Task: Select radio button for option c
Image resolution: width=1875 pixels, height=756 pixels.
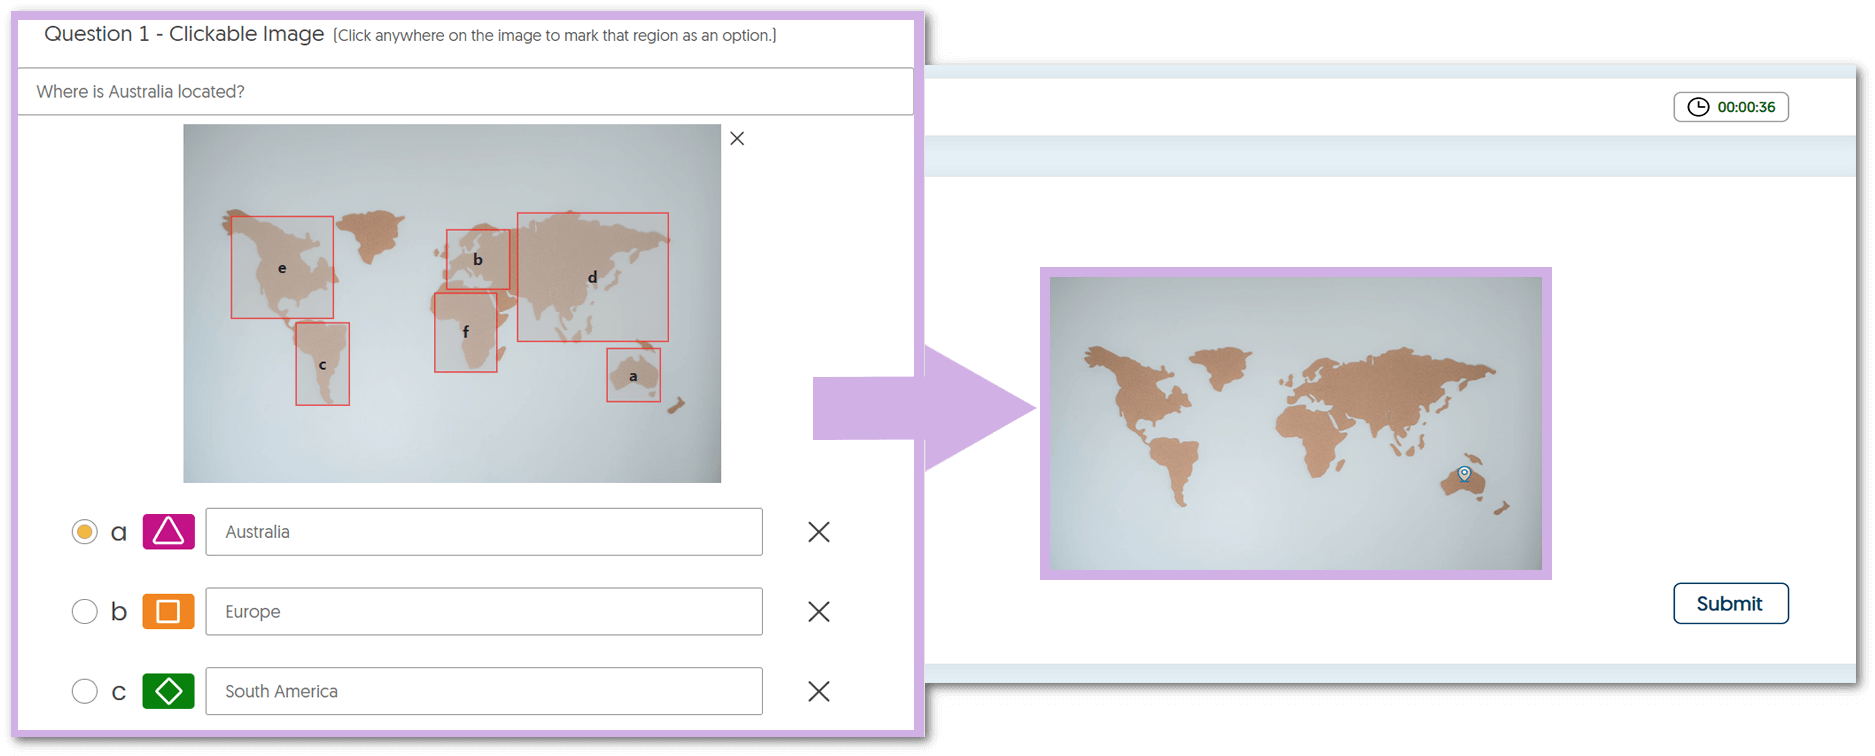Action: [85, 691]
